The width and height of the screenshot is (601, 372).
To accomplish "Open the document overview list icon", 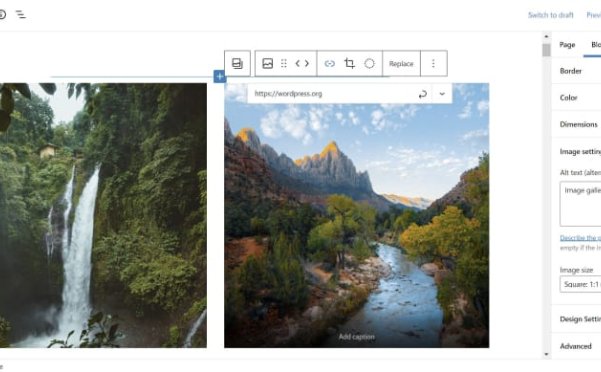I will [x=21, y=15].
